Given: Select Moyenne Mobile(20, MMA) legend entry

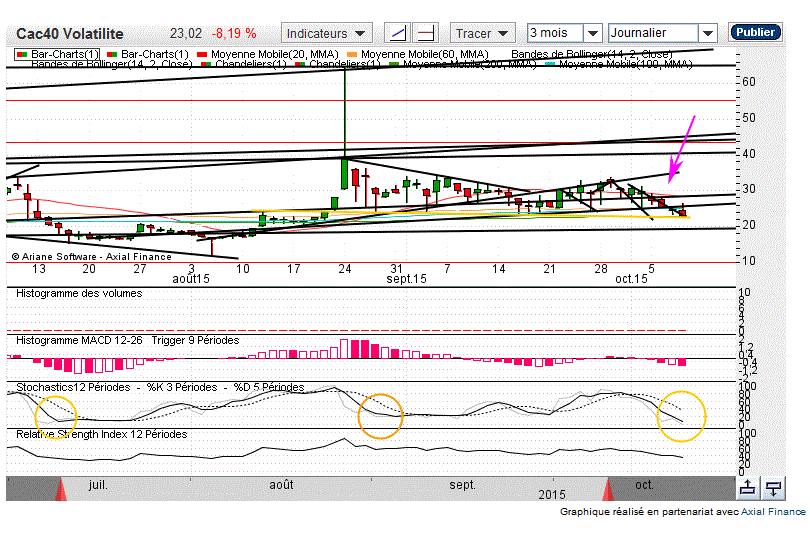Looking at the screenshot, I should pos(268,54).
